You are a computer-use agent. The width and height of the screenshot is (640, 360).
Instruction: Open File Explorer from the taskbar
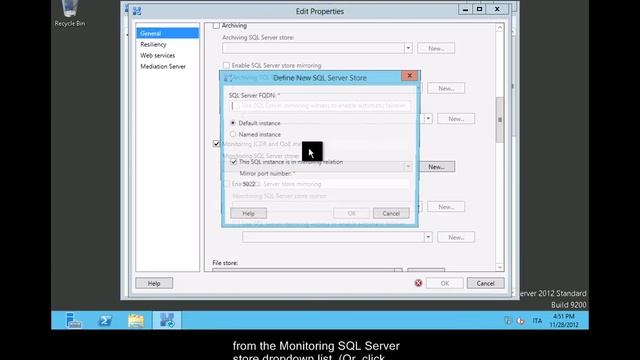click(x=136, y=321)
